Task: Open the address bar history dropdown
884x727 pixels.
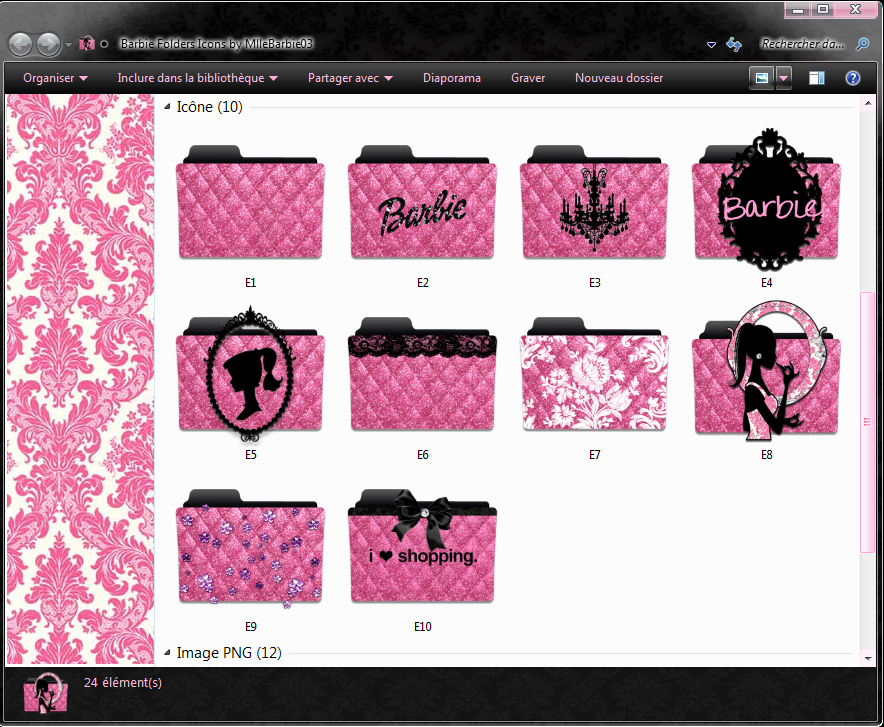Action: pos(711,45)
